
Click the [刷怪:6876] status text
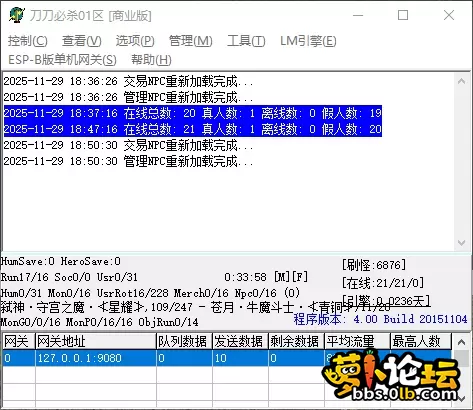click(374, 265)
